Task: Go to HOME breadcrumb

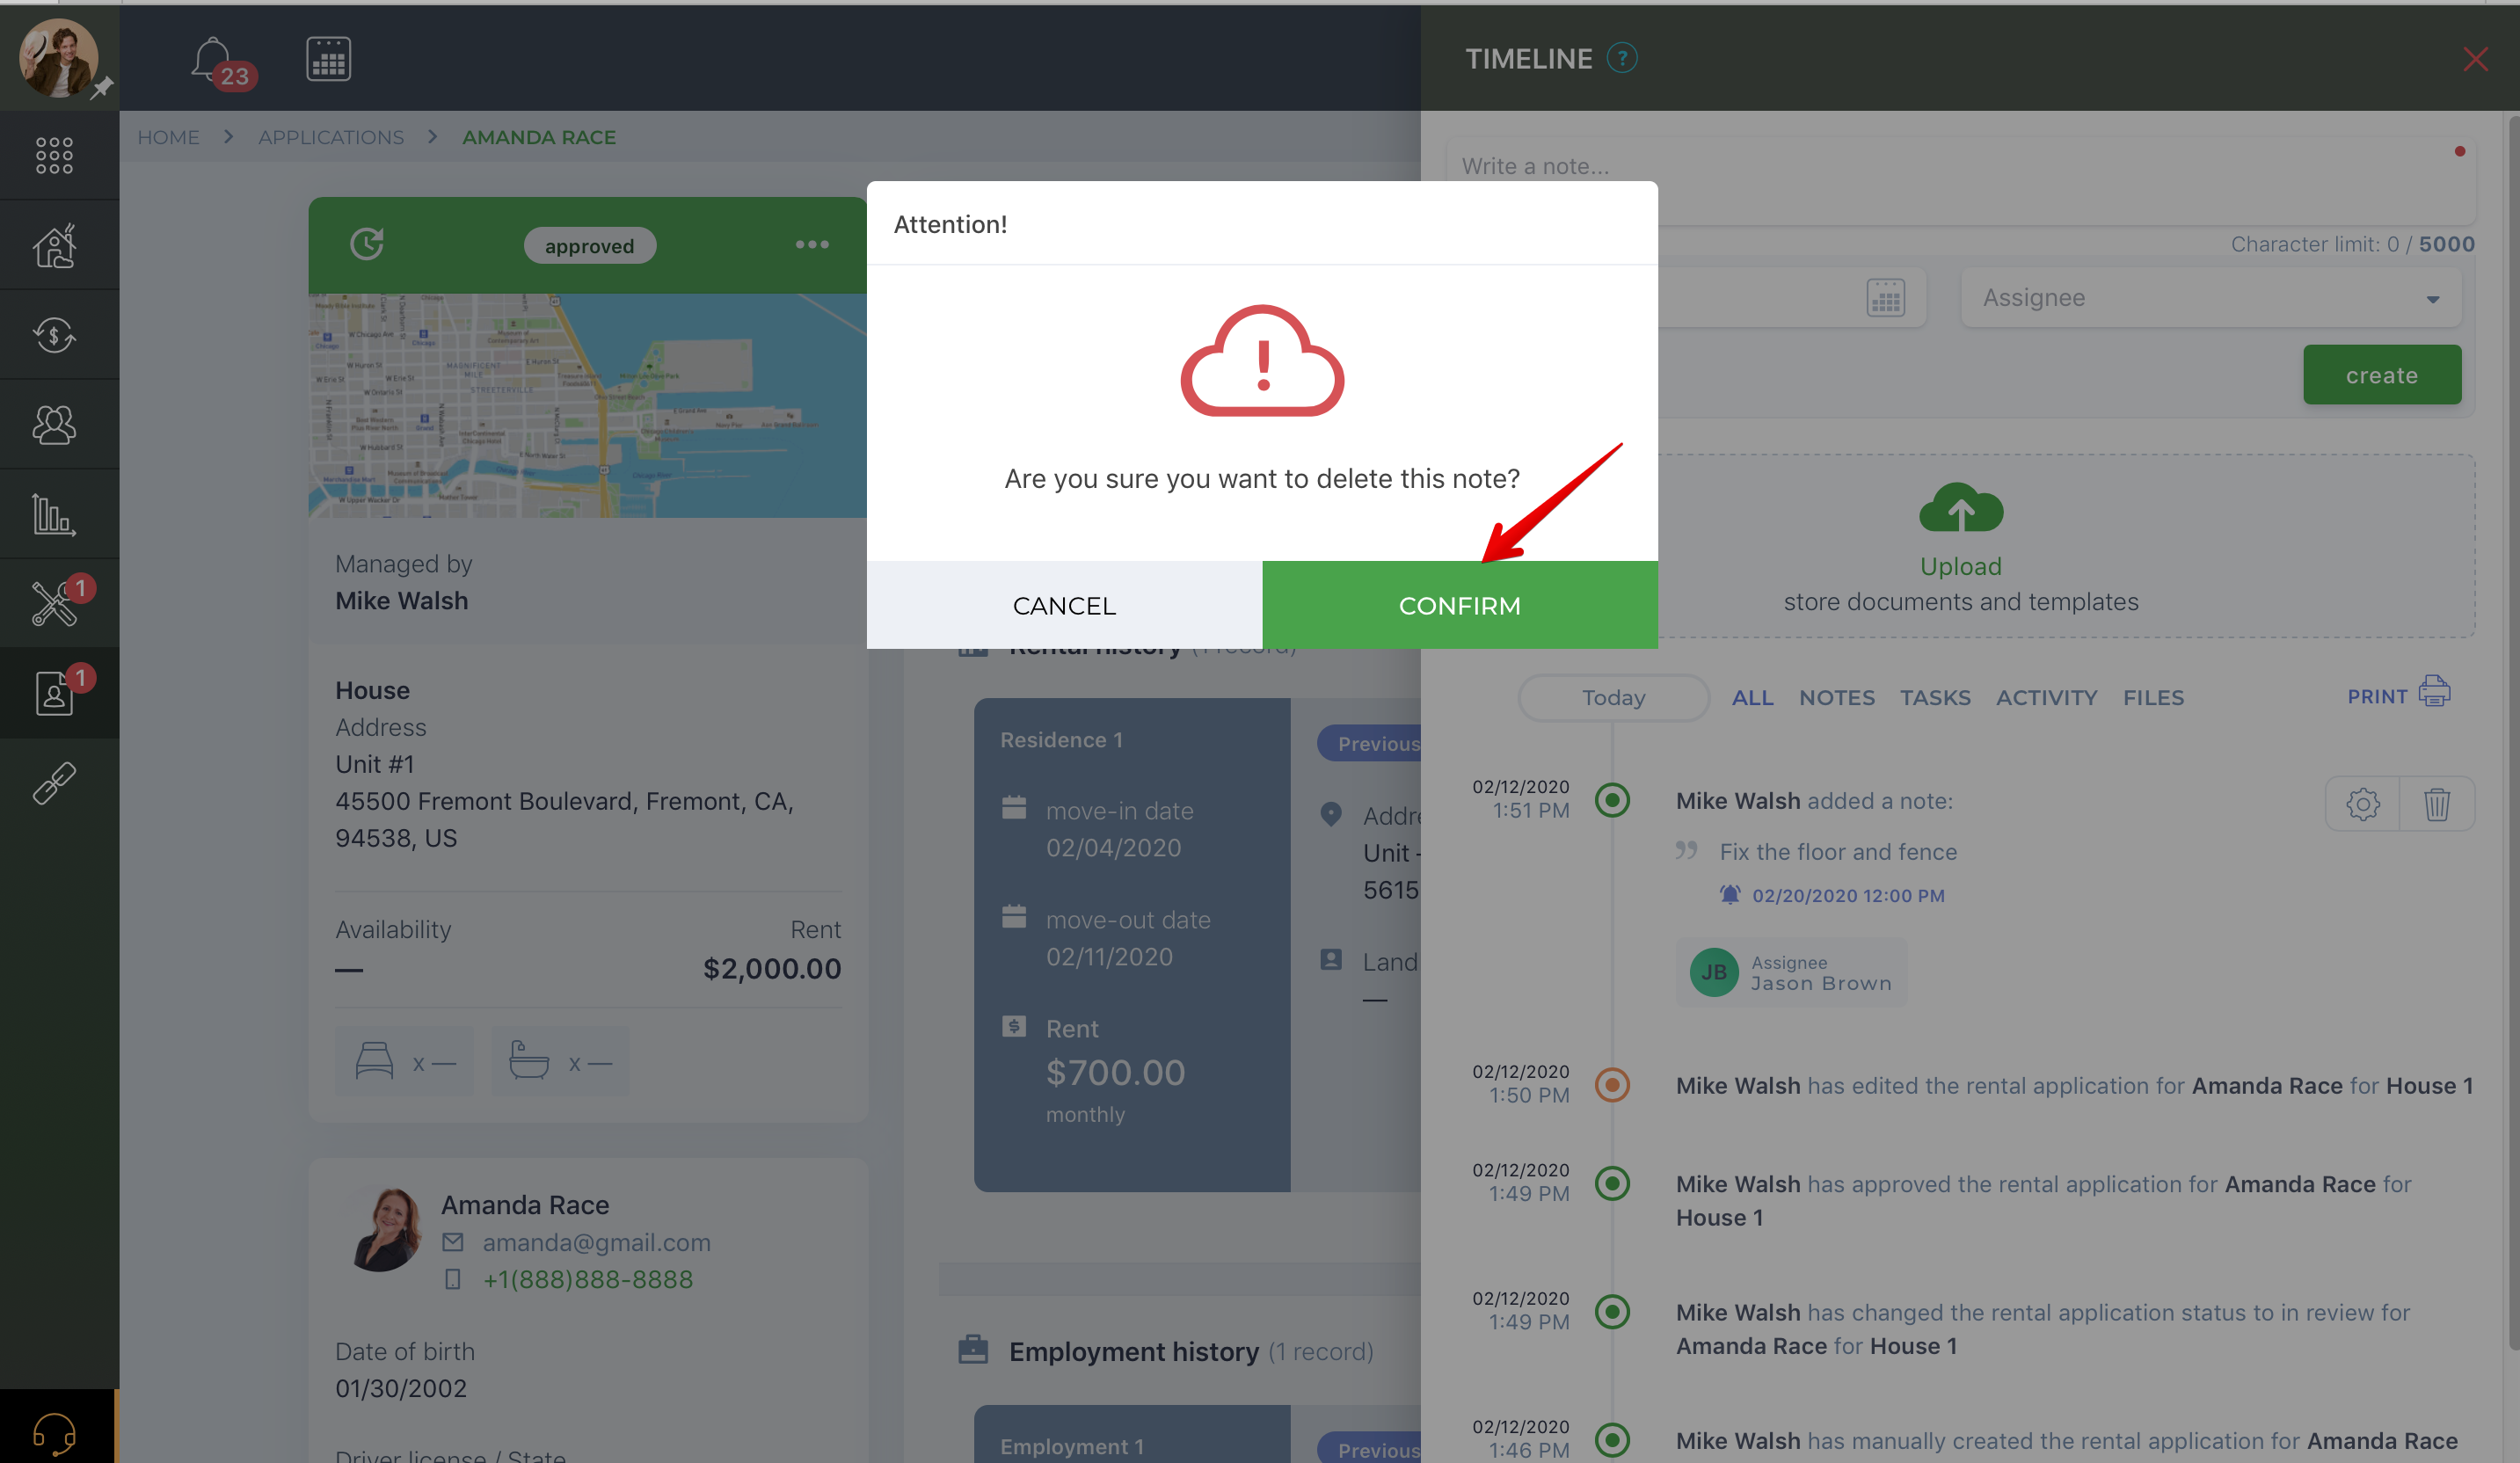Action: (168, 137)
